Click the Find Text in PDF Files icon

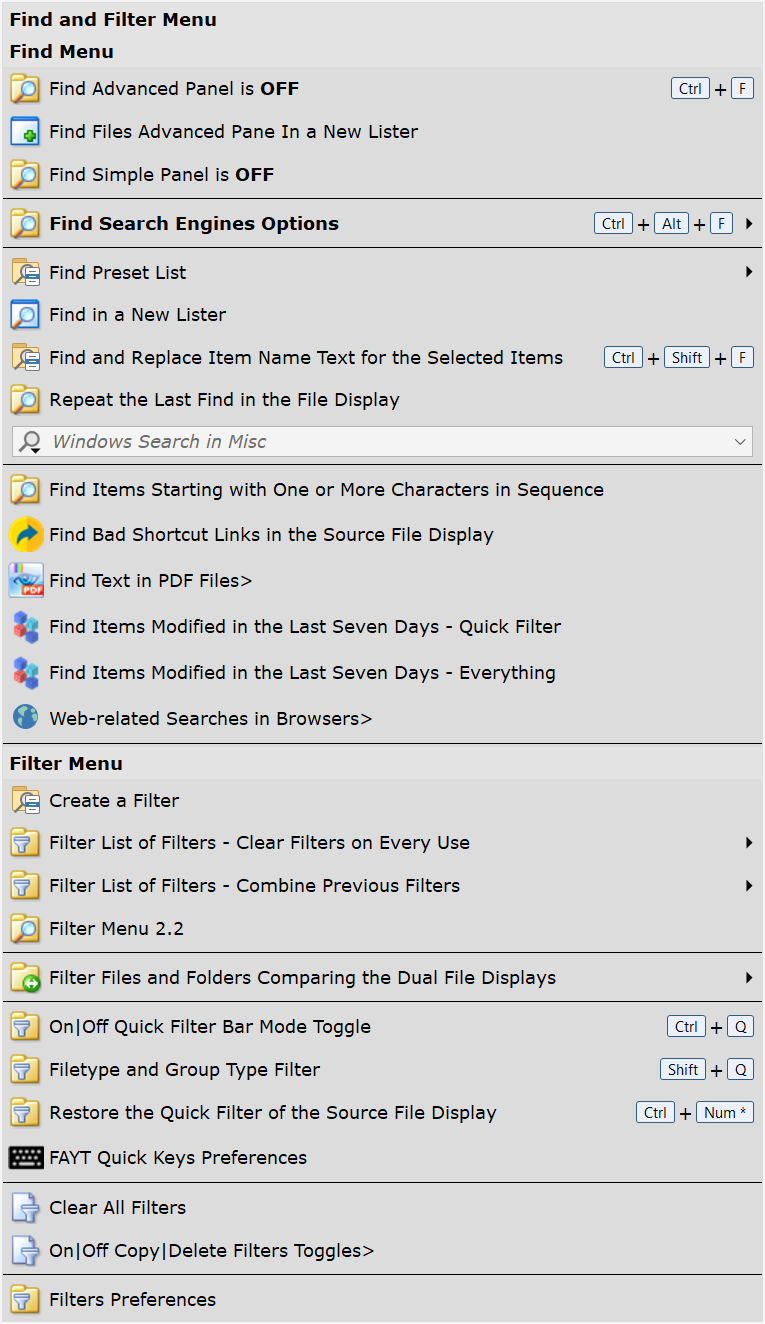26,580
